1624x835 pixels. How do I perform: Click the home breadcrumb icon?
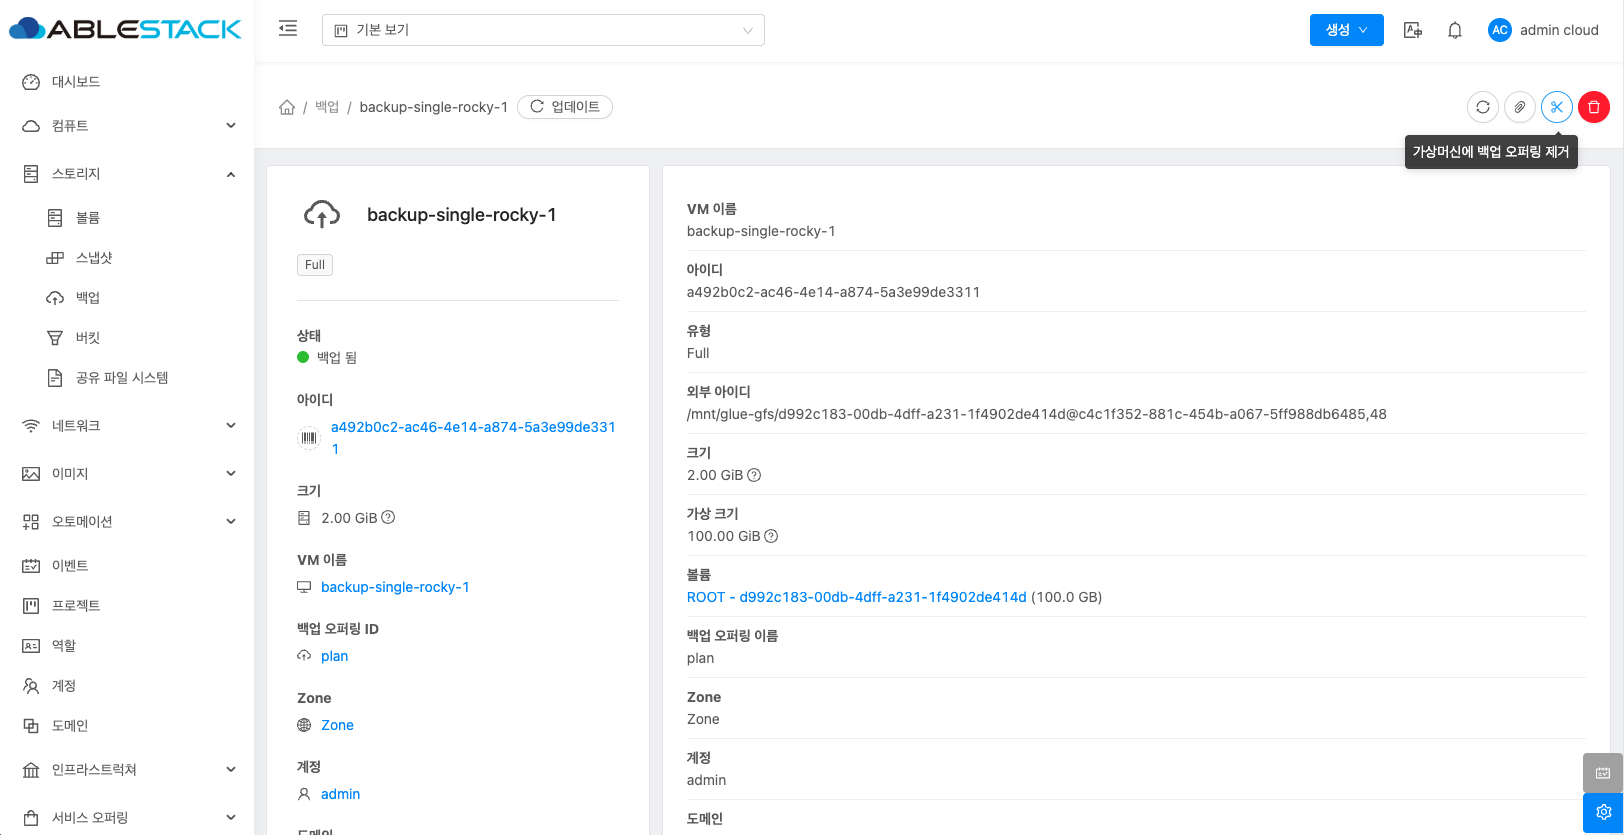[x=287, y=107]
